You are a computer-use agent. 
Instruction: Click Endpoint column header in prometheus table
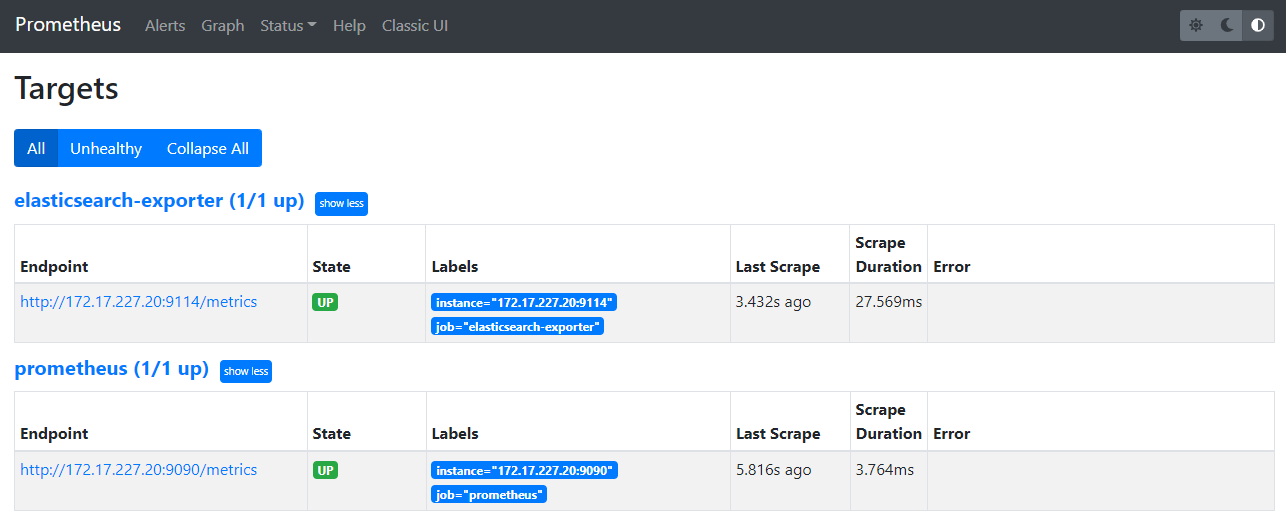click(x=54, y=434)
